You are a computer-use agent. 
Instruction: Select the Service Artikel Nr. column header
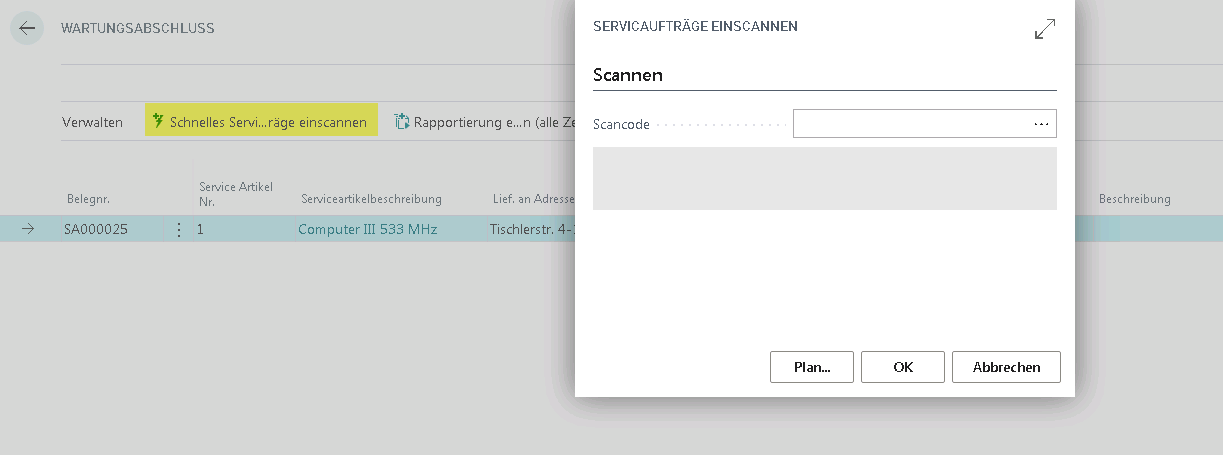[236, 193]
